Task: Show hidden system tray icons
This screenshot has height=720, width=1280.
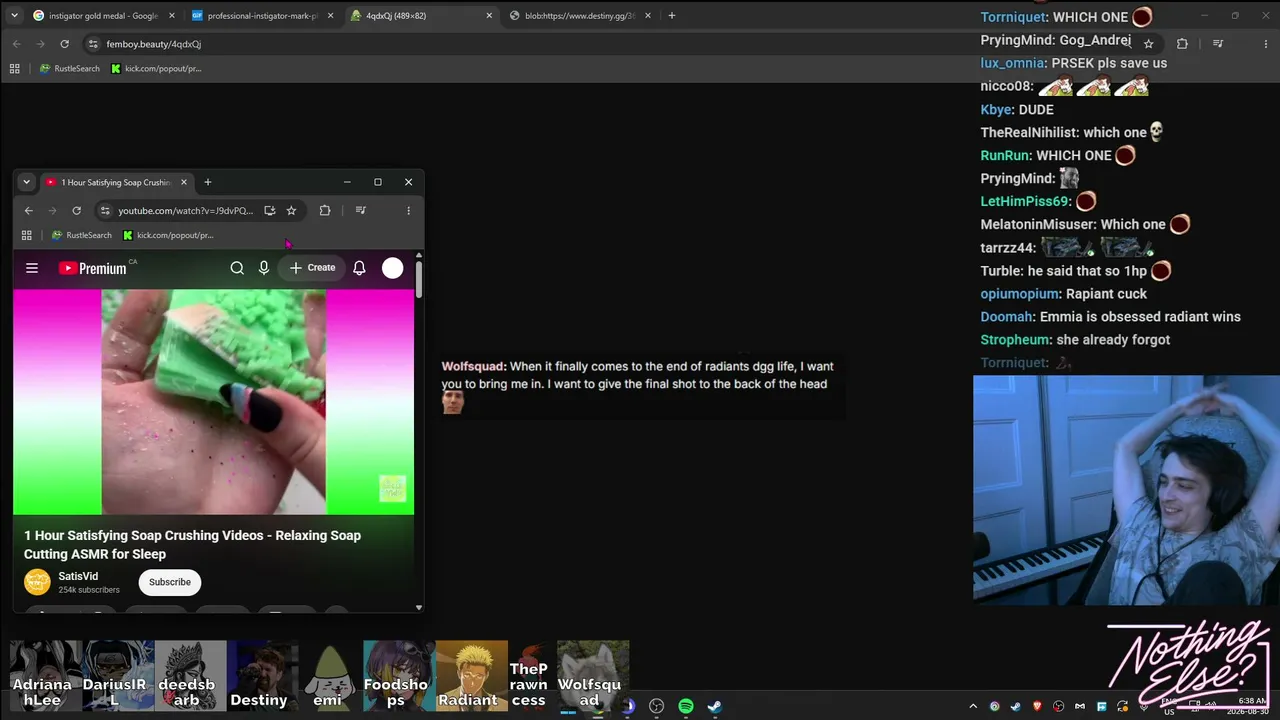Action: tap(973, 706)
